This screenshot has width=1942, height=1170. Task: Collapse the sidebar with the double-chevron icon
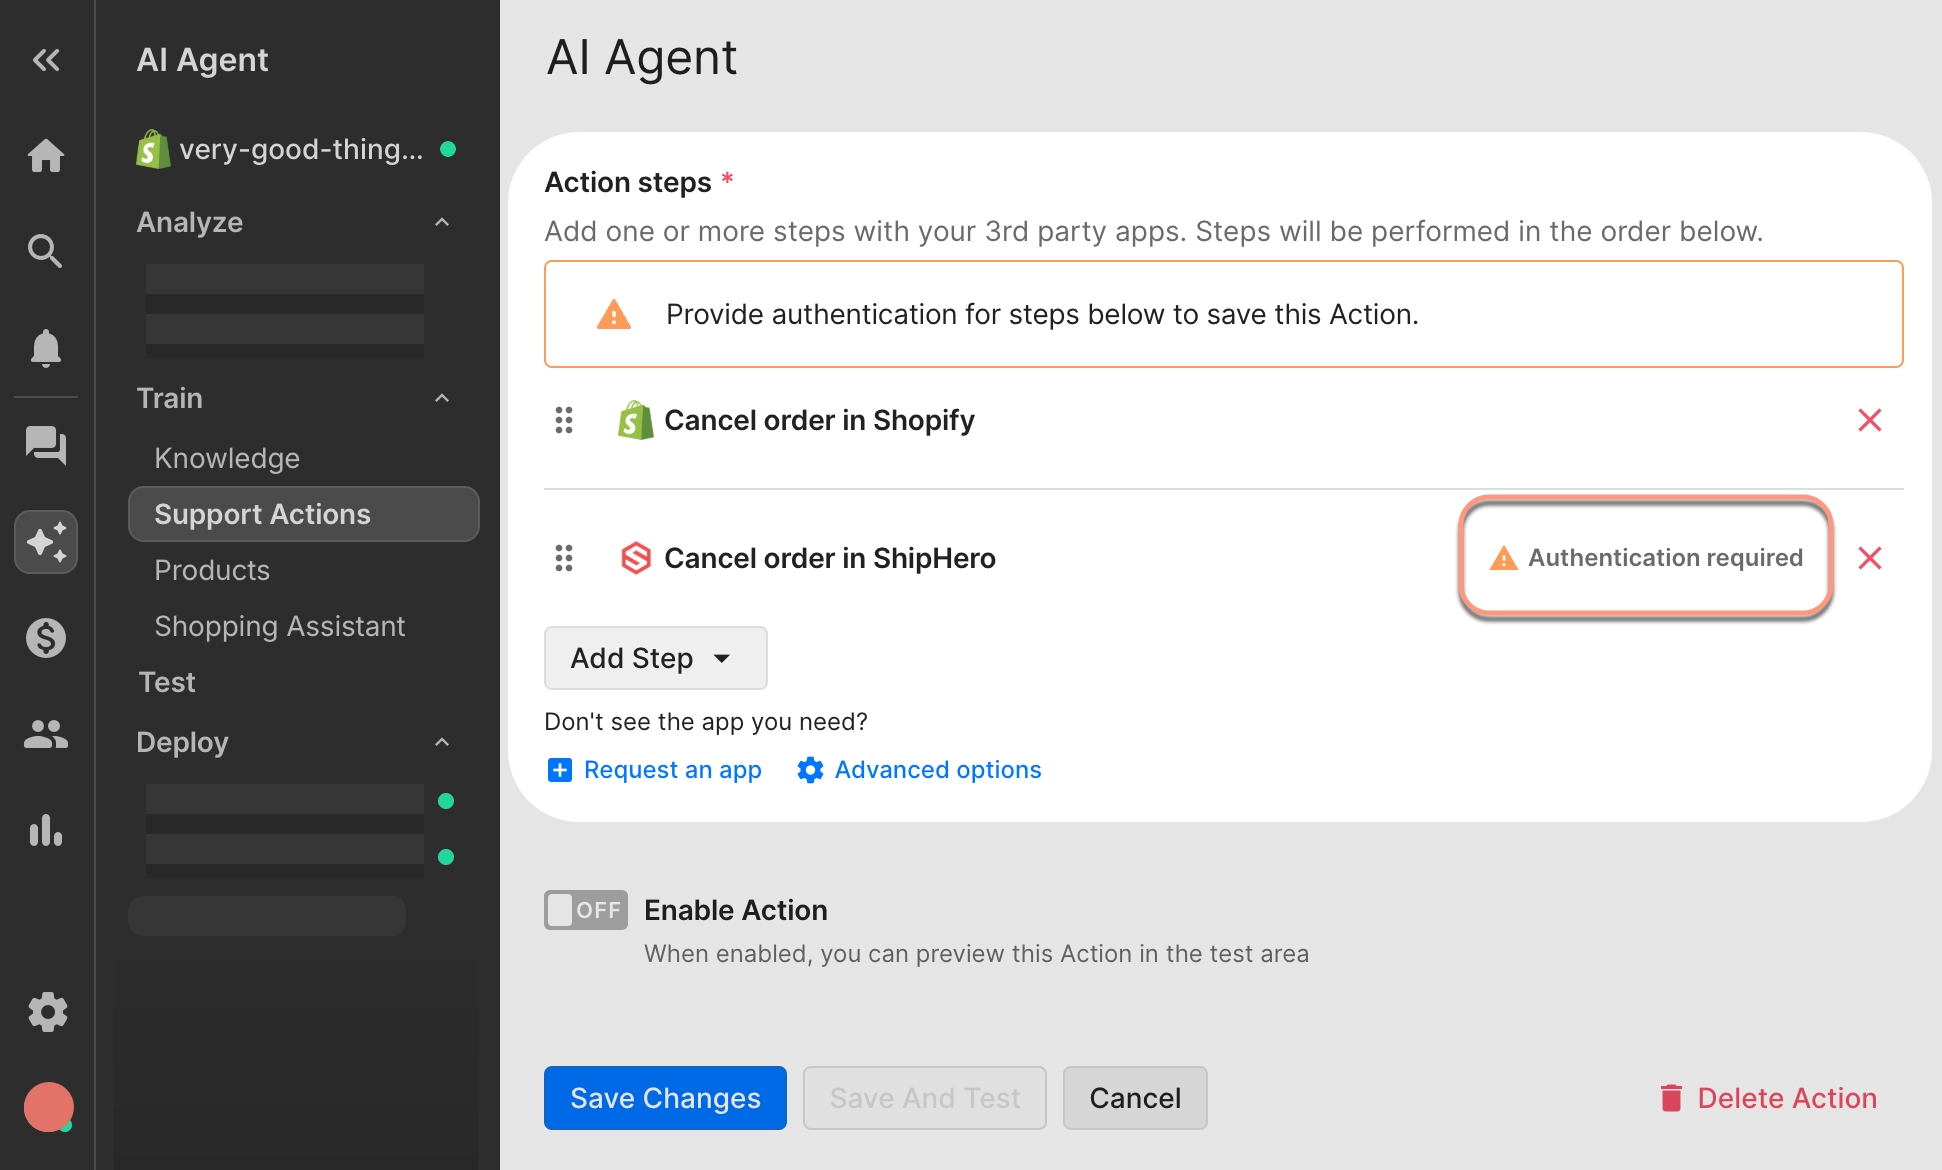[46, 60]
